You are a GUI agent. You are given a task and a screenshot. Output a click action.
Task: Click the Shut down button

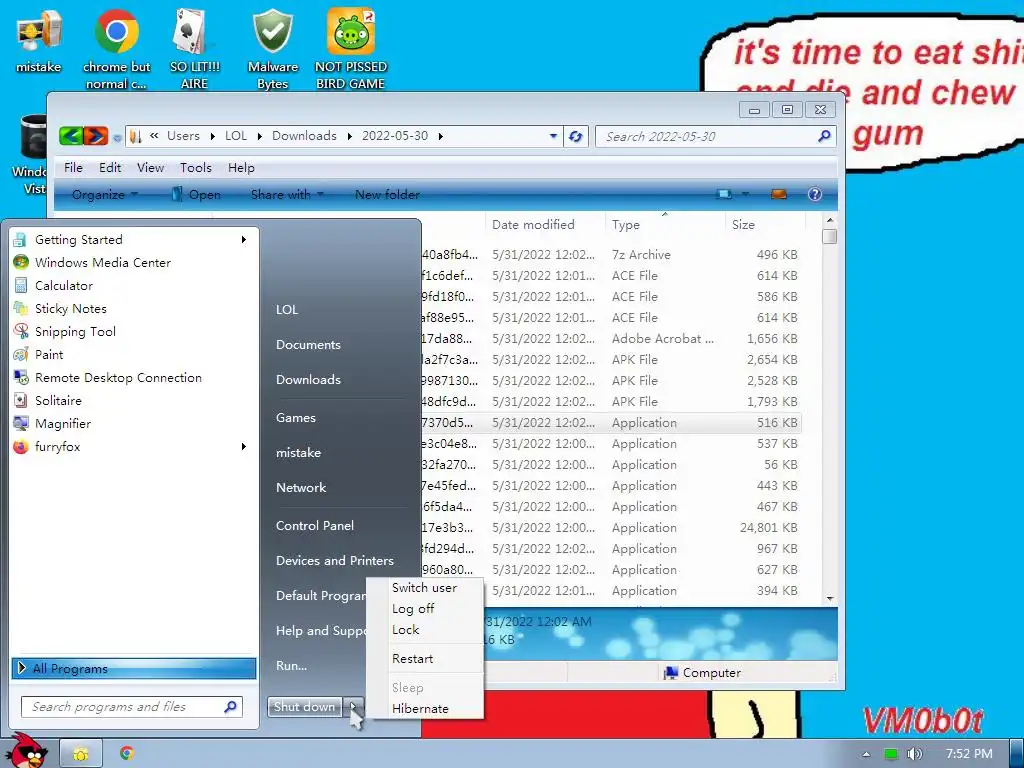[x=305, y=707]
